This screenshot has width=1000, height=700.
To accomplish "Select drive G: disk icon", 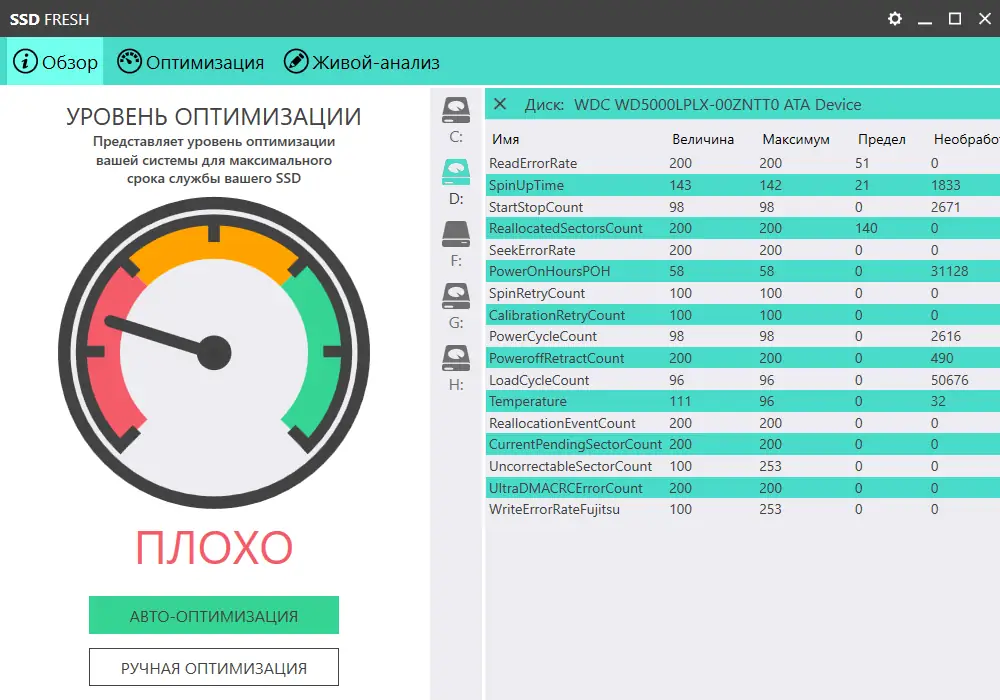I will click(x=456, y=296).
